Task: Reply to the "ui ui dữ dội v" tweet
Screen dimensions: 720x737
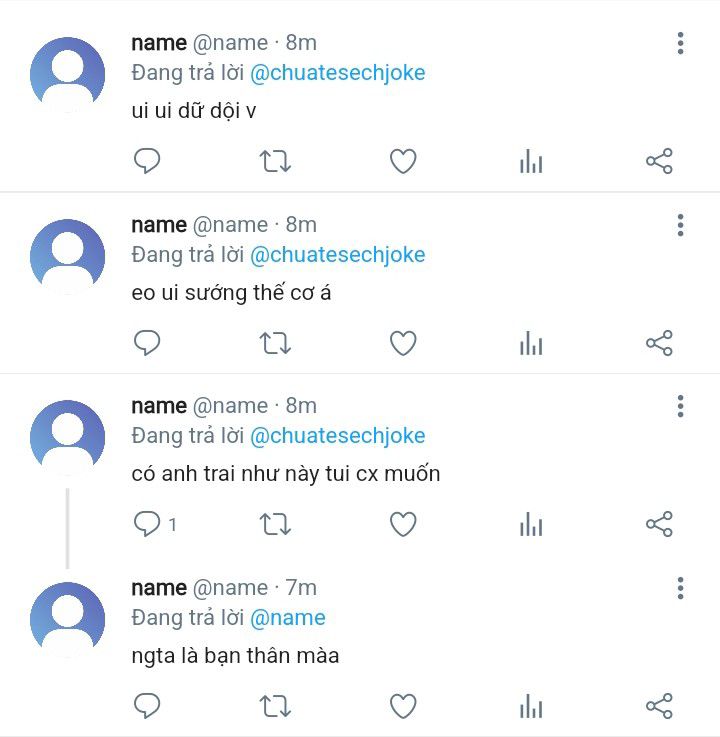Action: click(147, 161)
